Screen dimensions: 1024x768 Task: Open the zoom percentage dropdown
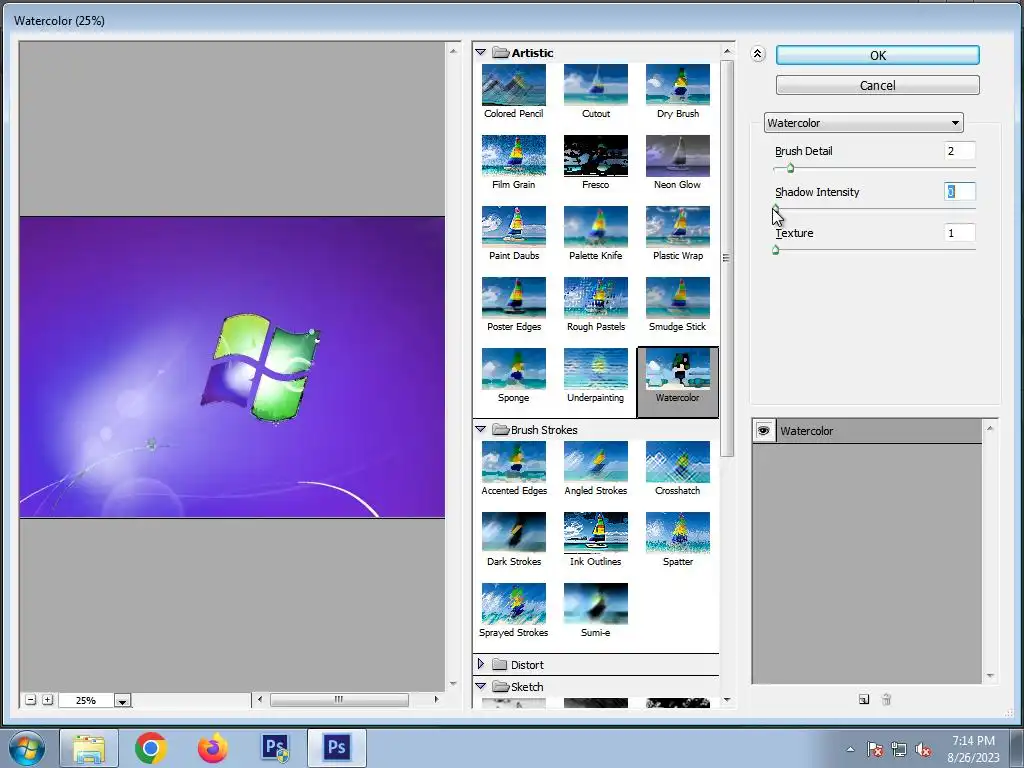tap(122, 700)
